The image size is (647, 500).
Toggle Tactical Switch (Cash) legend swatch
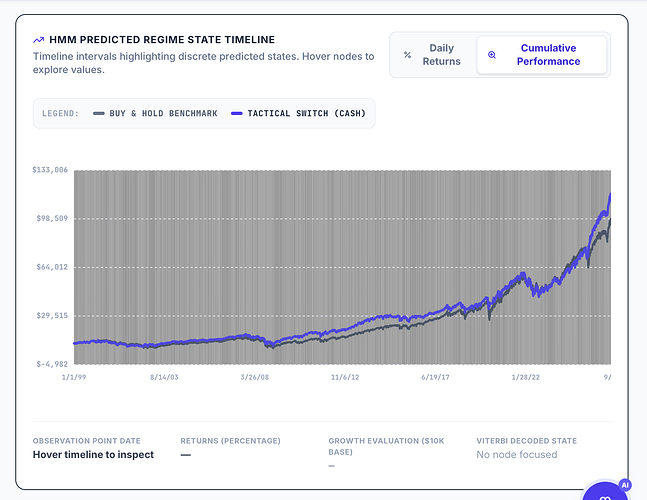point(236,113)
